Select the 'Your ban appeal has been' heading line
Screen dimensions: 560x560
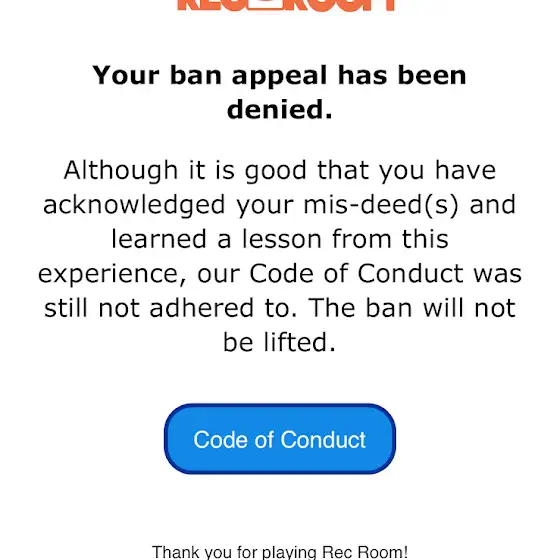(x=279, y=76)
